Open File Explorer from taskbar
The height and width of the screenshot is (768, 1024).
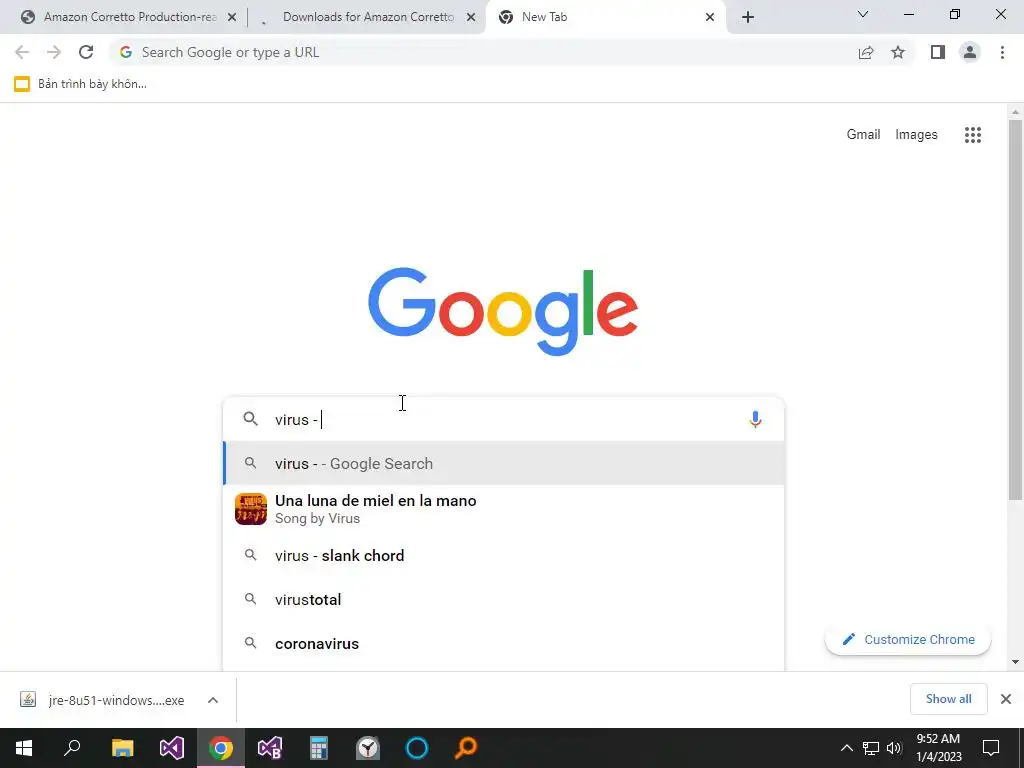122,748
